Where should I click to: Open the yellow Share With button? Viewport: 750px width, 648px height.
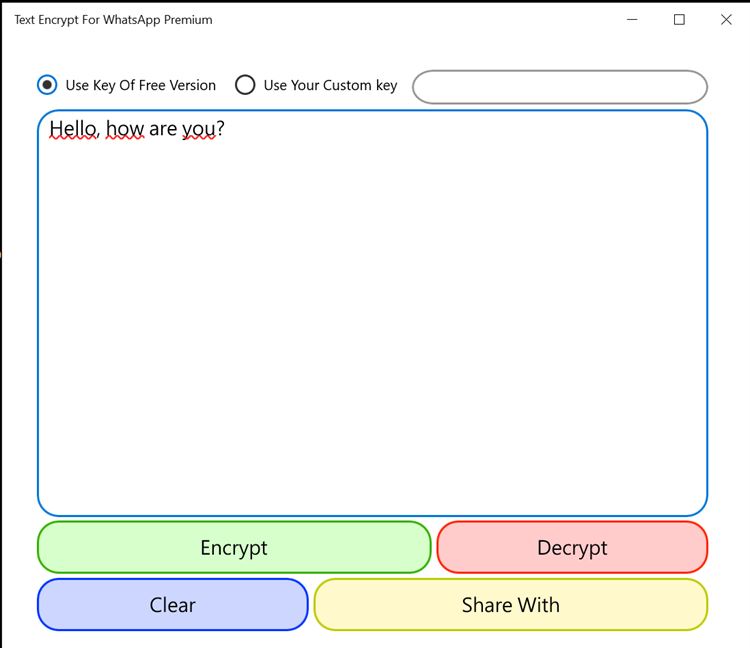click(510, 605)
